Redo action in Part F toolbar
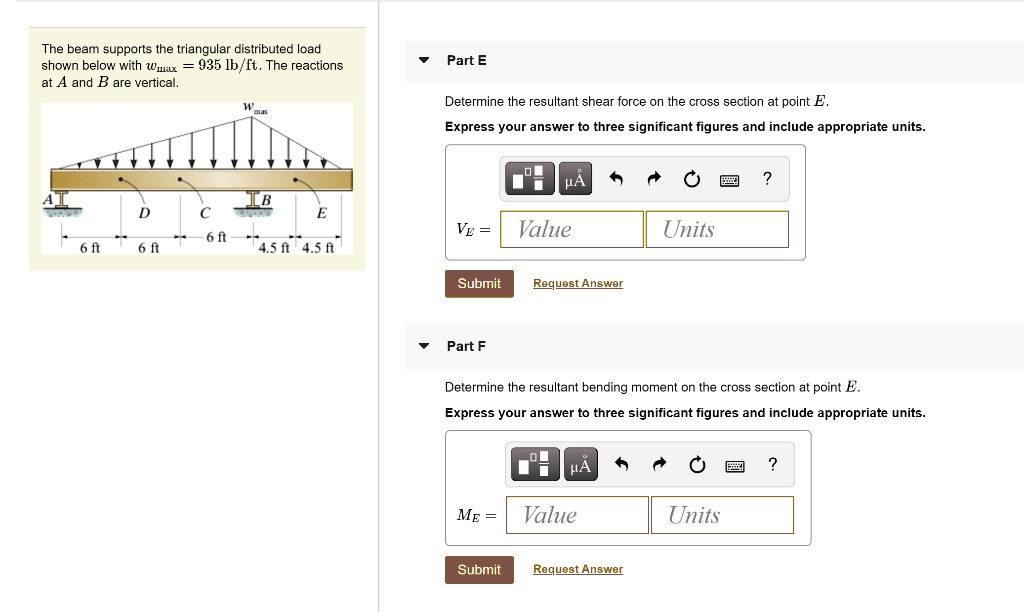 (x=658, y=465)
